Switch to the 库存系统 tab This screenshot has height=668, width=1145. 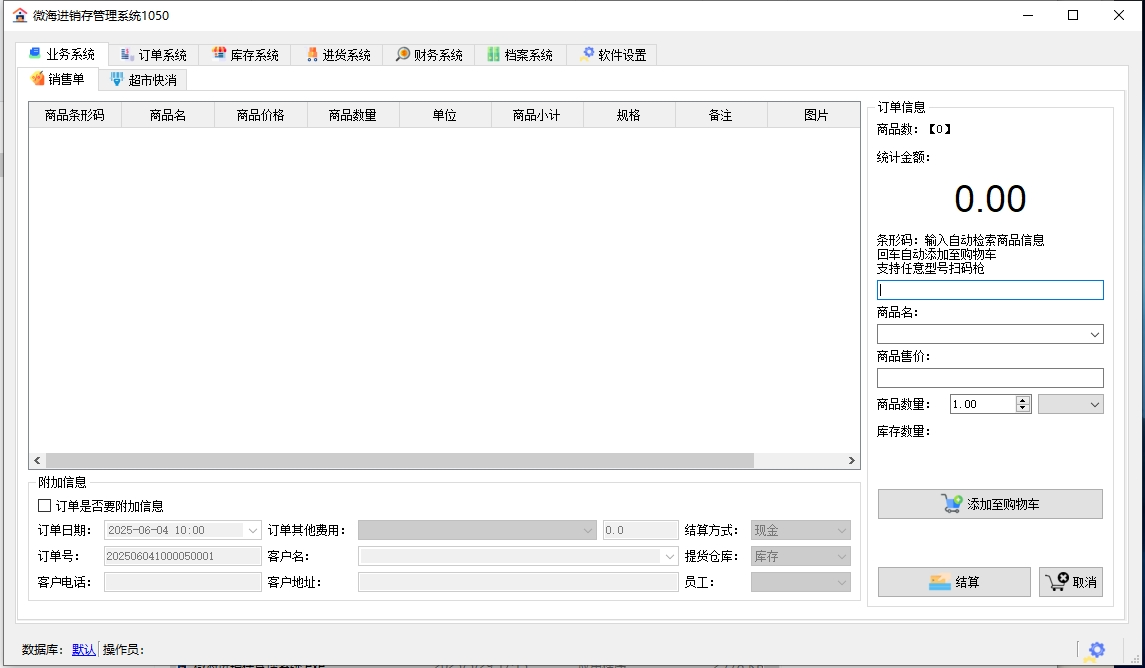pyautogui.click(x=245, y=55)
